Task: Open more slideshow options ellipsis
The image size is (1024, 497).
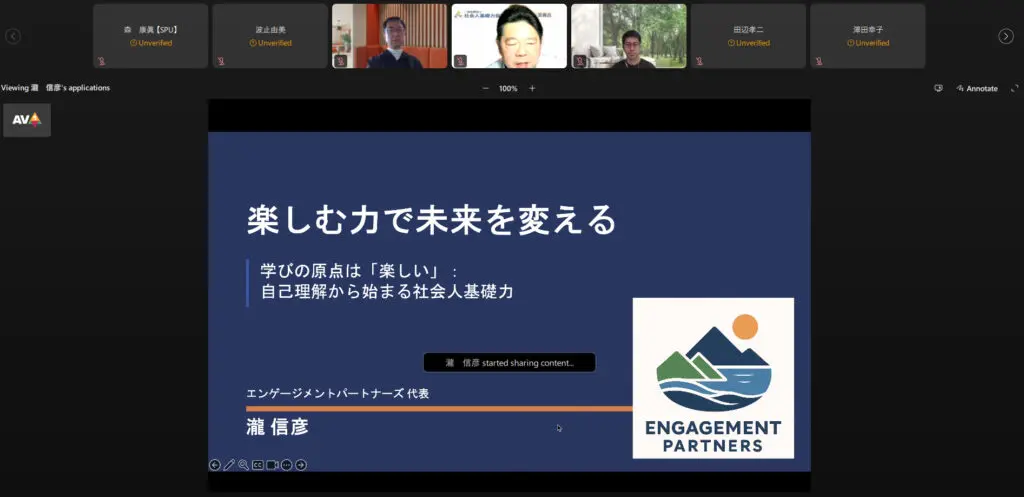Action: (x=286, y=465)
